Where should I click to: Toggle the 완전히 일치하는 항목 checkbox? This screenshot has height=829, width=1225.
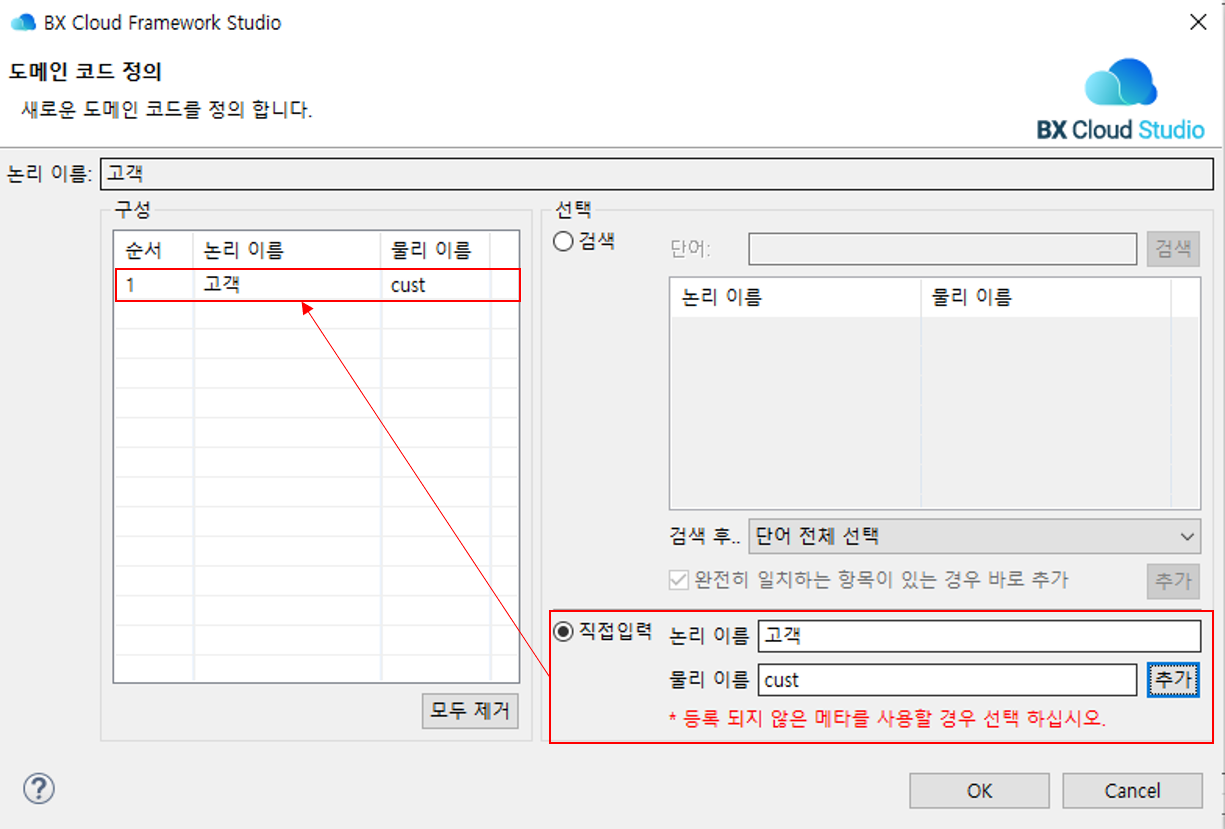(x=679, y=580)
